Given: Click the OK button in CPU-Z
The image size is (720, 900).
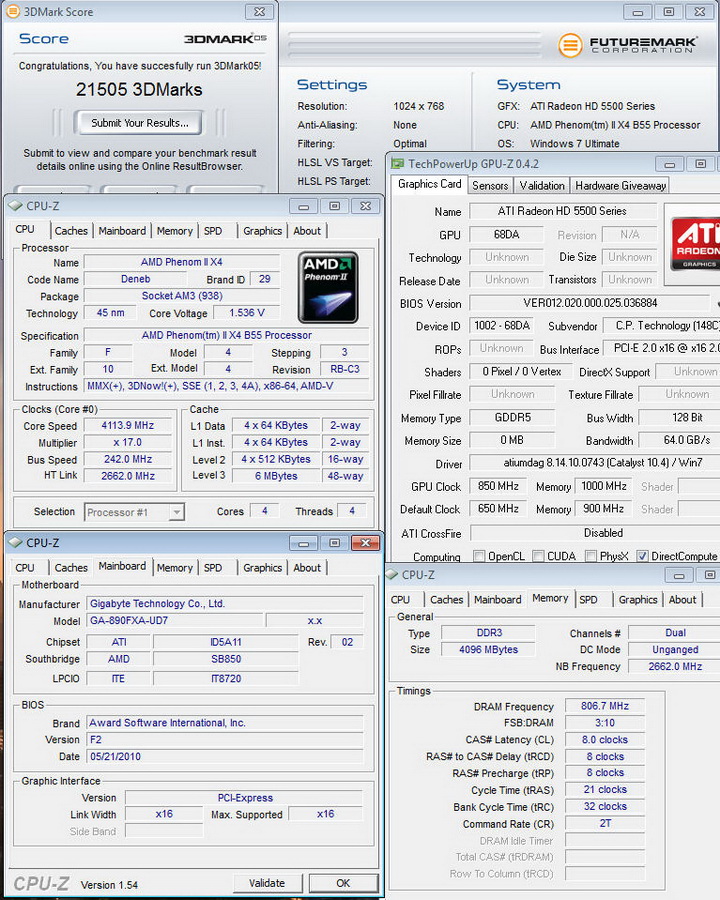Looking at the screenshot, I should coord(343,883).
